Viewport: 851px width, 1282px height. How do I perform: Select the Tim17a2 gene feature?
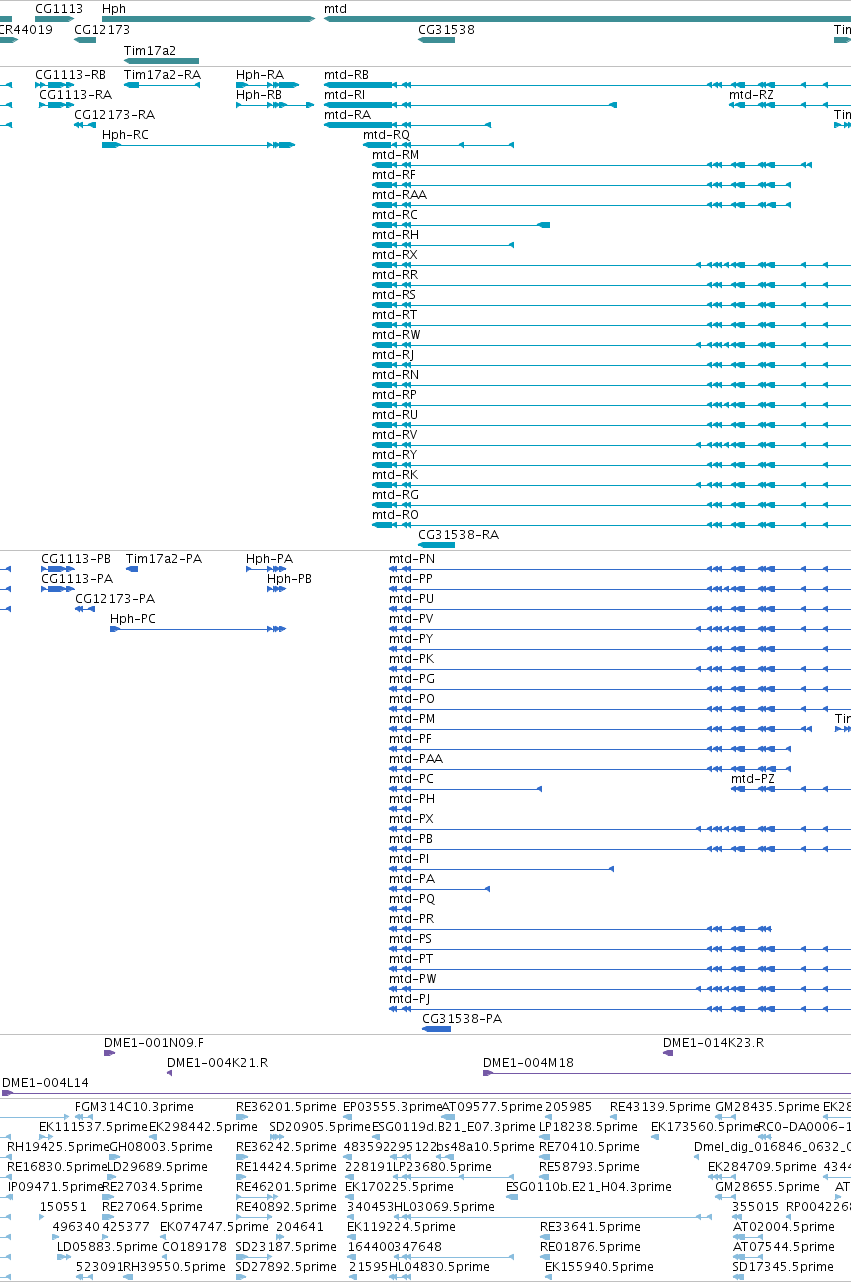(x=161, y=61)
